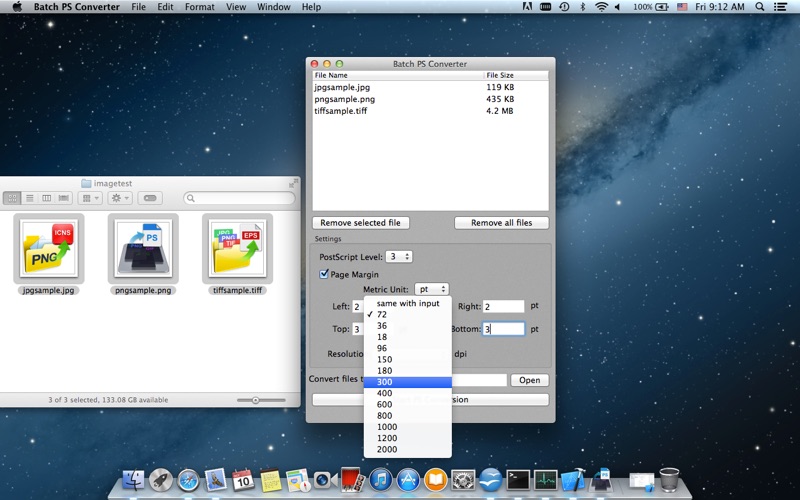
Task: Select pngsample.png thumbnail in Finder
Action: (143, 248)
